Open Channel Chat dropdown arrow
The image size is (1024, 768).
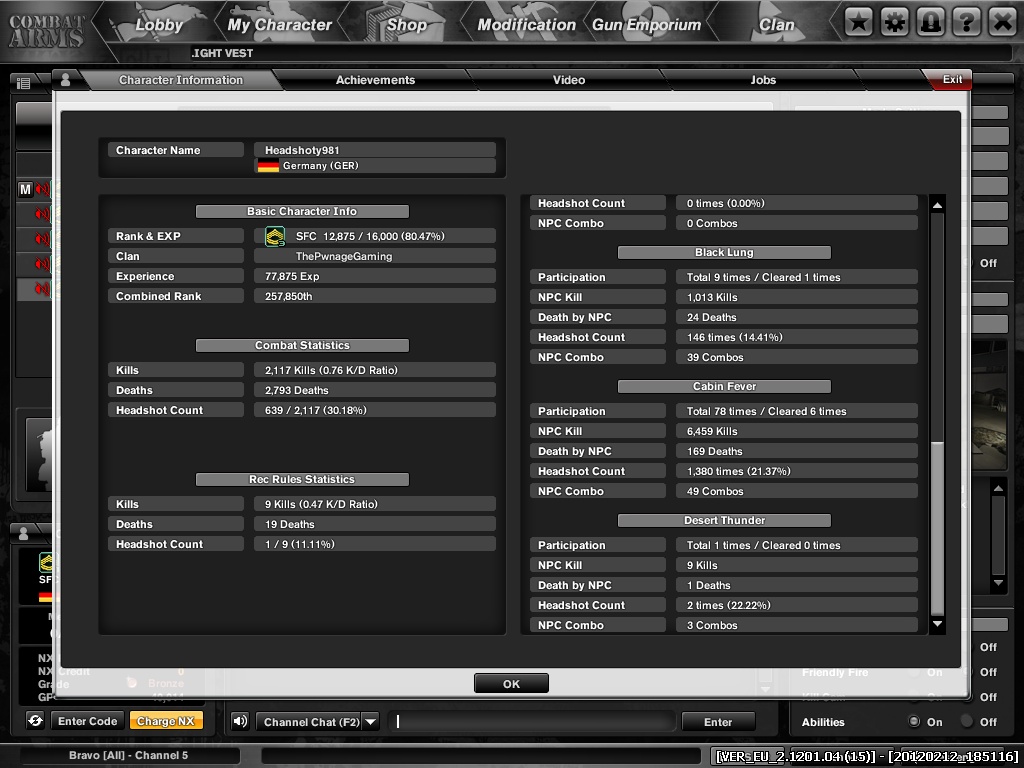[370, 722]
